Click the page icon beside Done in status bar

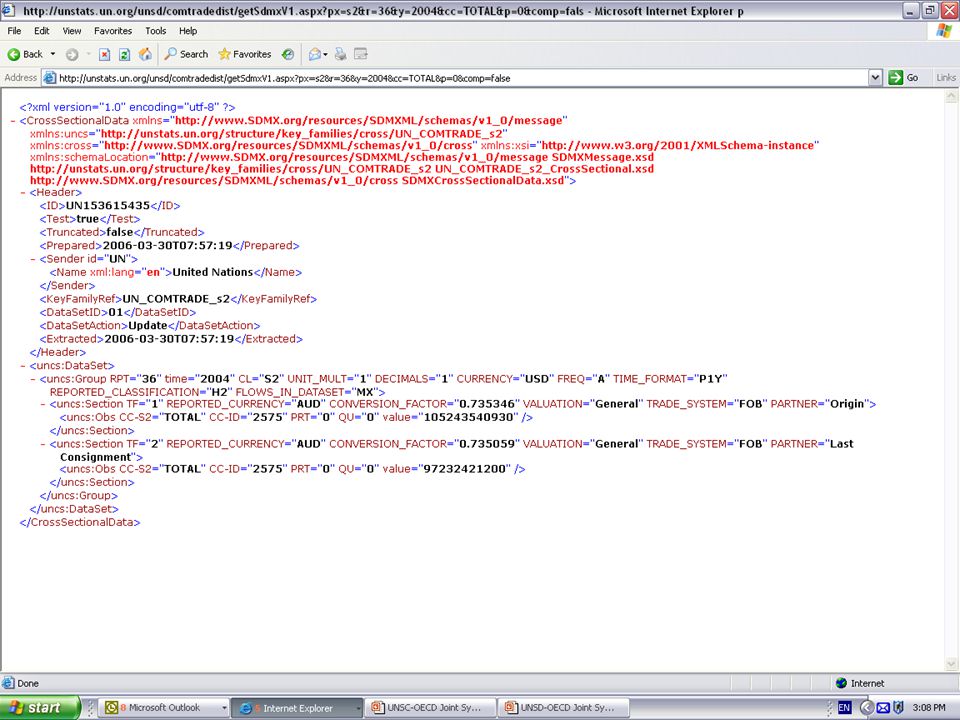pyautogui.click(x=8, y=683)
